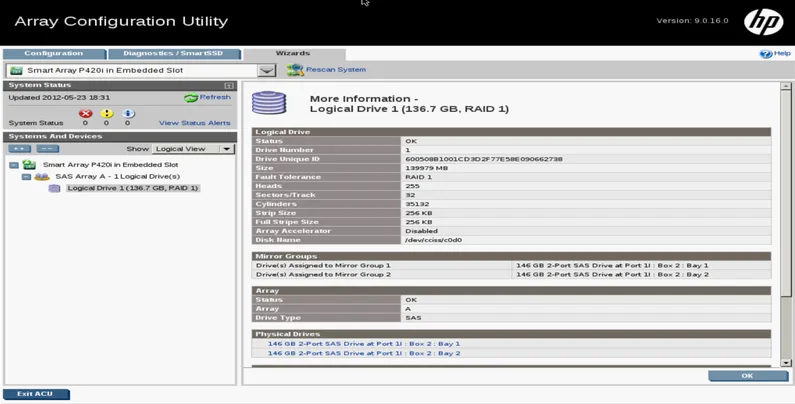Click the controller icon in selector box
Screen dimensions: 795x404
pyautogui.click(x=16, y=70)
